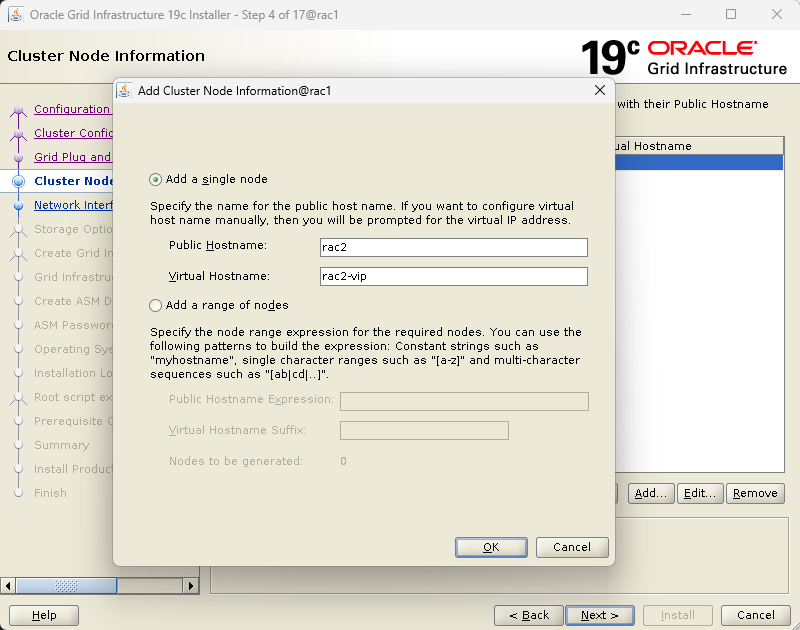Click the ASM Password step in the sidebar
The width and height of the screenshot is (800, 630).
(73, 325)
